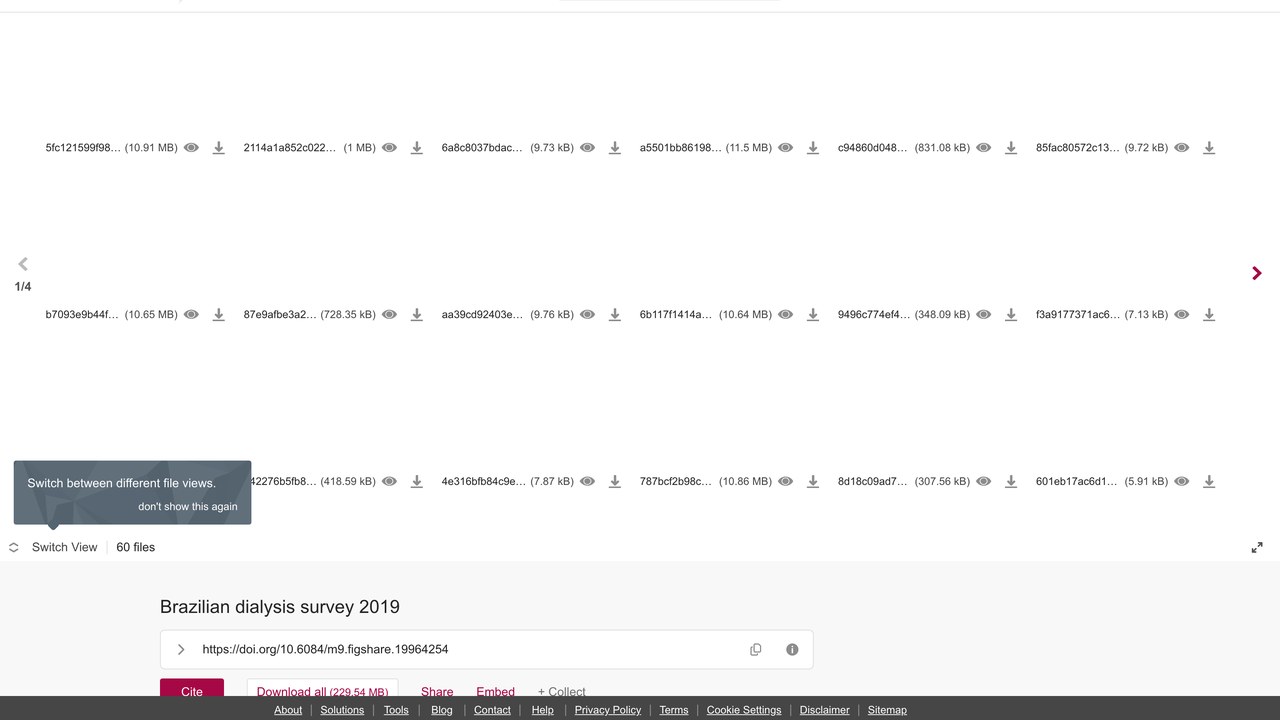The width and height of the screenshot is (1280, 720).
Task: Preview the 6b117f1414a file with eye icon
Action: pyautogui.click(x=785, y=315)
